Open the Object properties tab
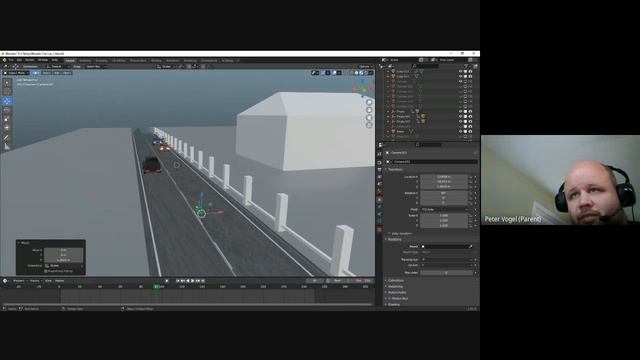The height and width of the screenshot is (360, 640). click(x=379, y=200)
